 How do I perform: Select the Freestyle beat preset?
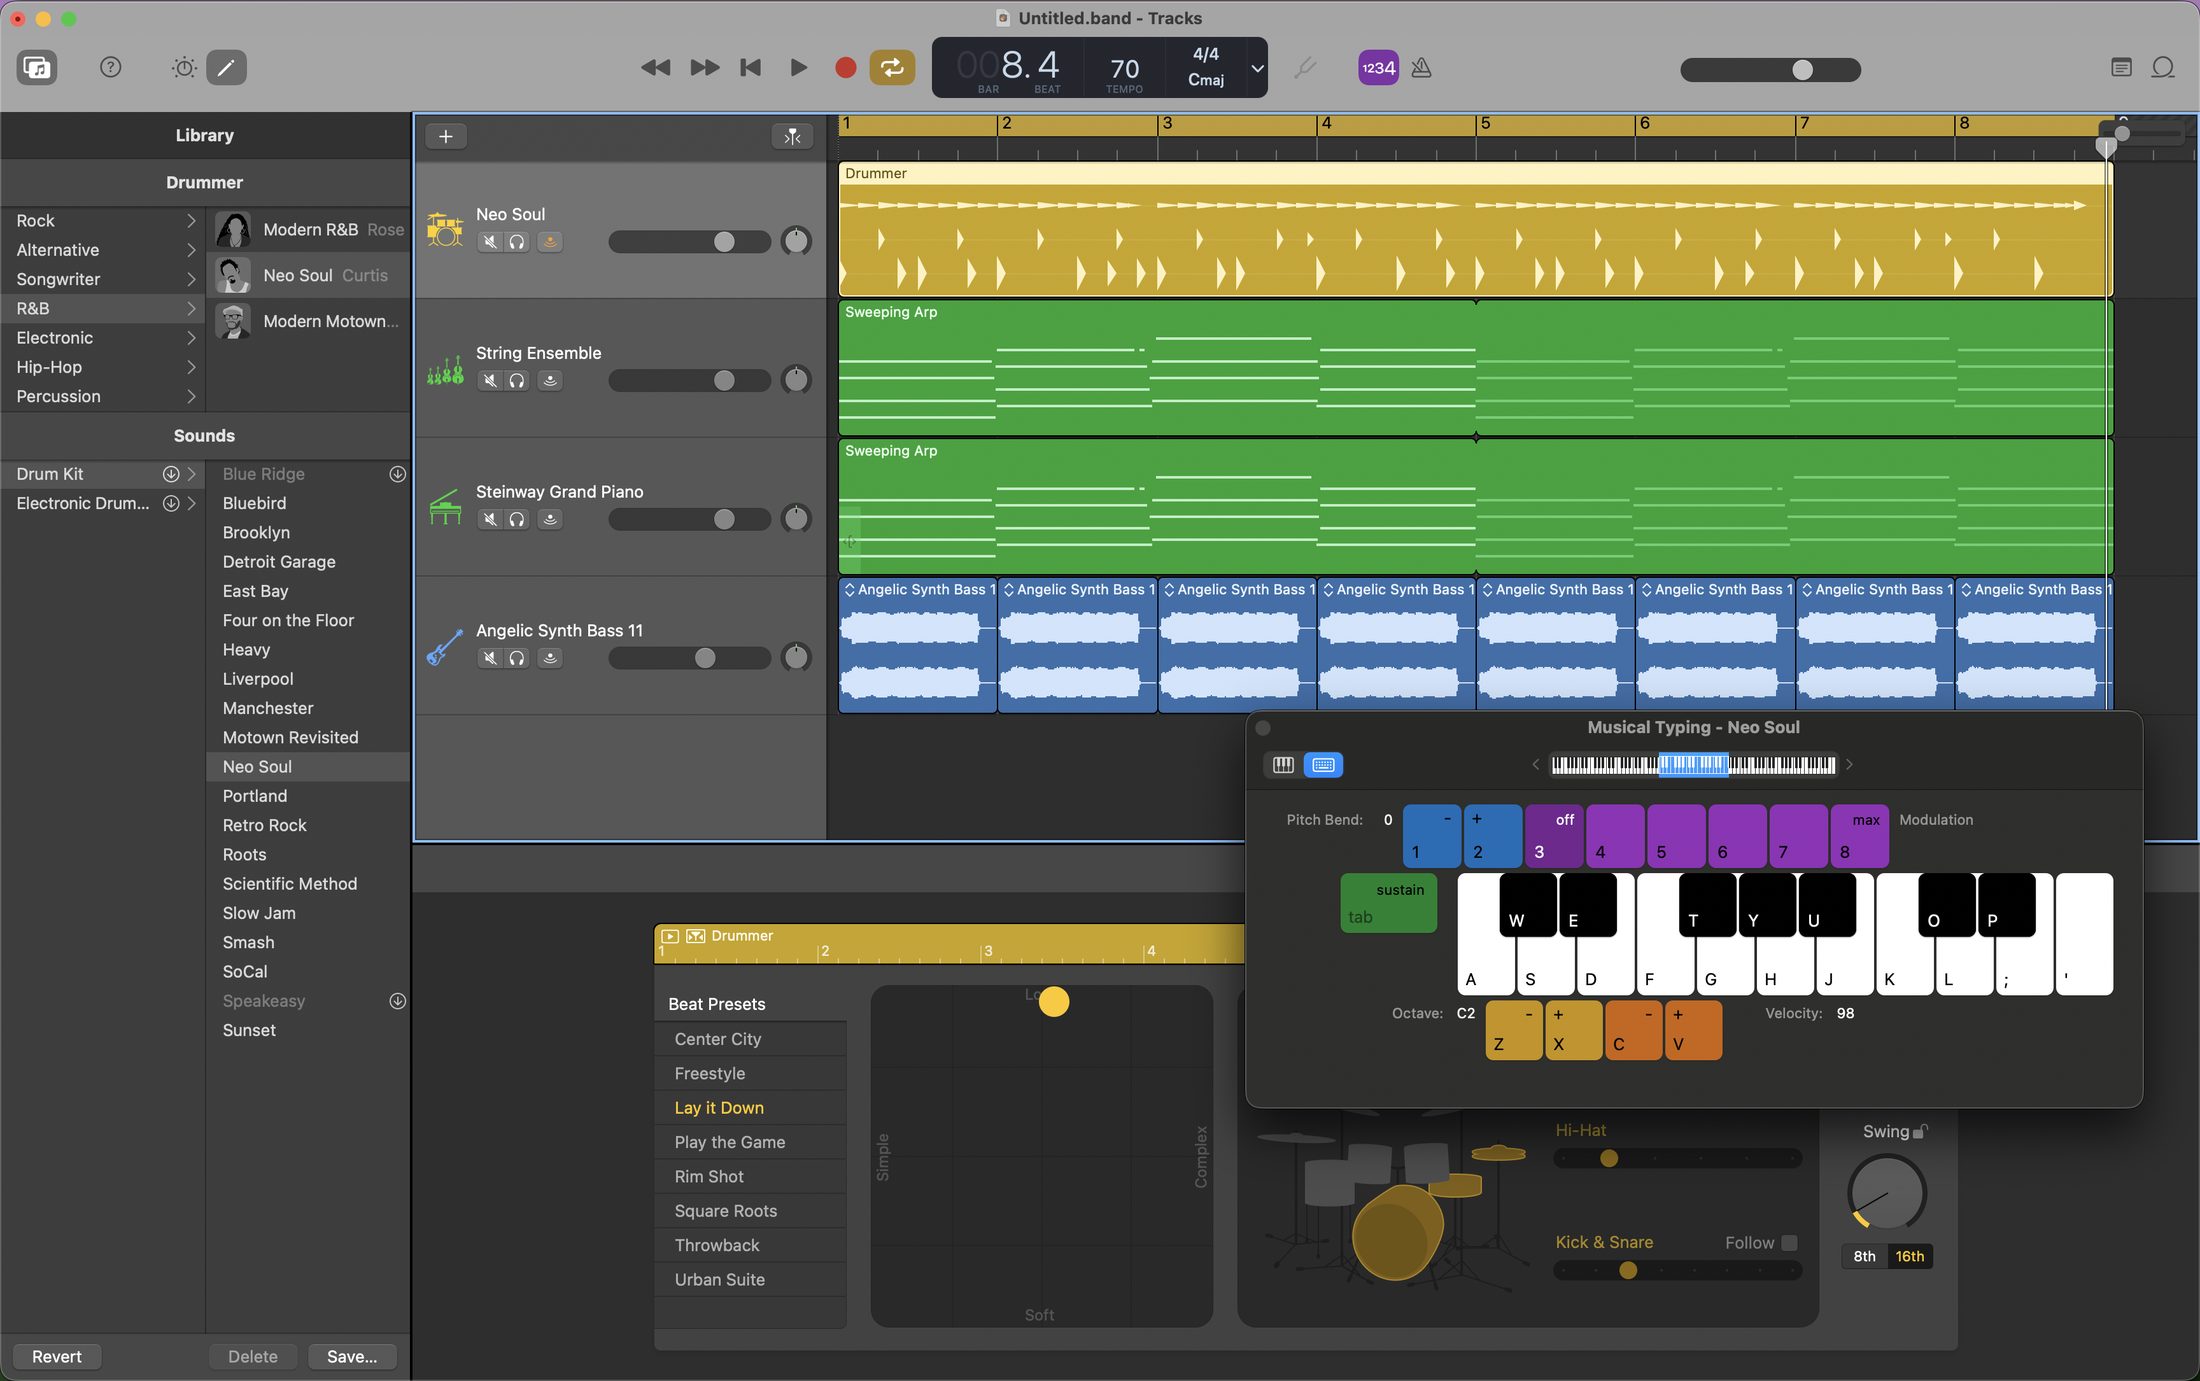tap(750, 1074)
